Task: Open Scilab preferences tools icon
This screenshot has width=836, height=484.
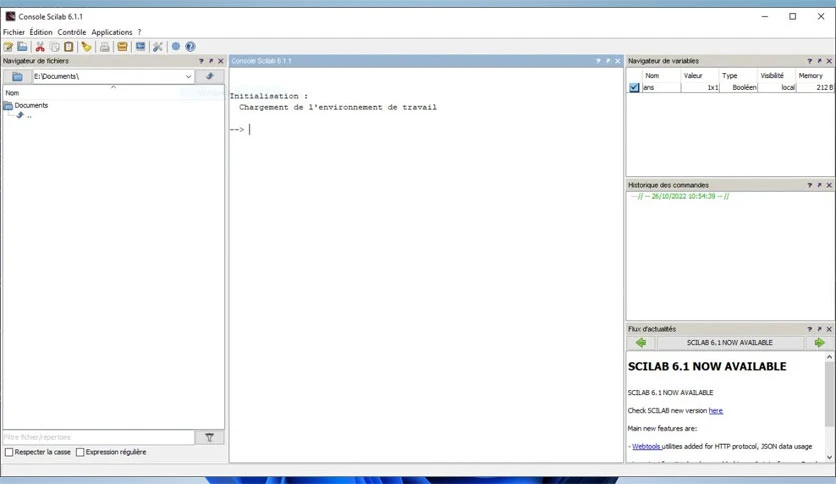Action: 158,47
